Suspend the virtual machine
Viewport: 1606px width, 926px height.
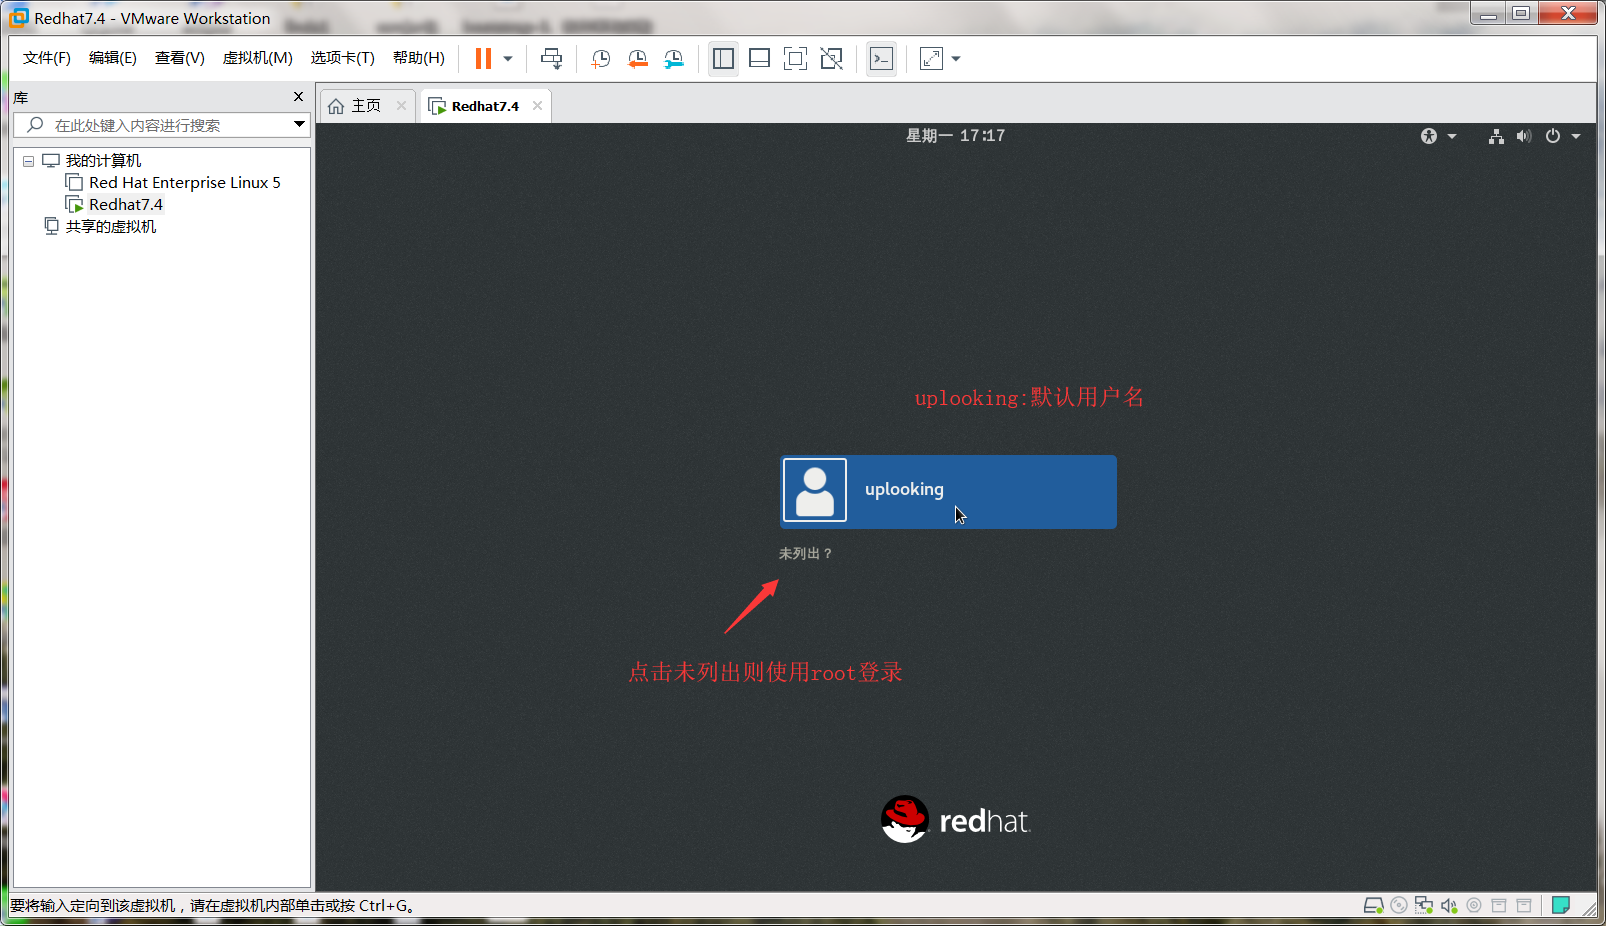[483, 58]
